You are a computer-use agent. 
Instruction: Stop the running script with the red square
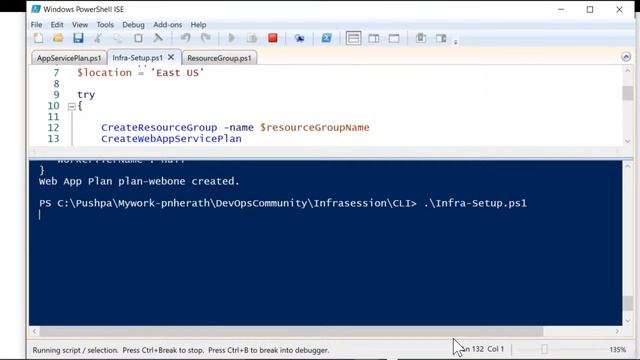click(273, 38)
